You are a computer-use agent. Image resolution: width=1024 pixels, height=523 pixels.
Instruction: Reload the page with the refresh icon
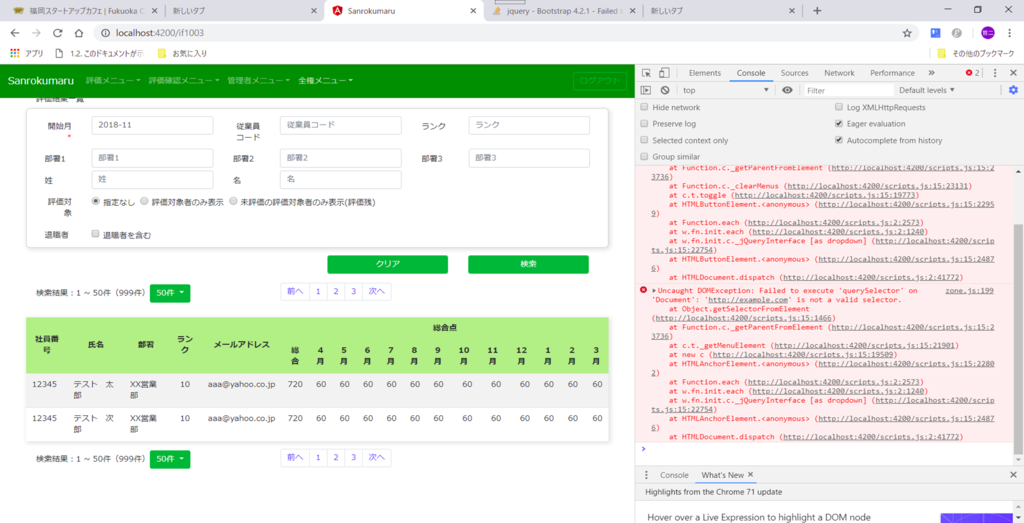(57, 33)
